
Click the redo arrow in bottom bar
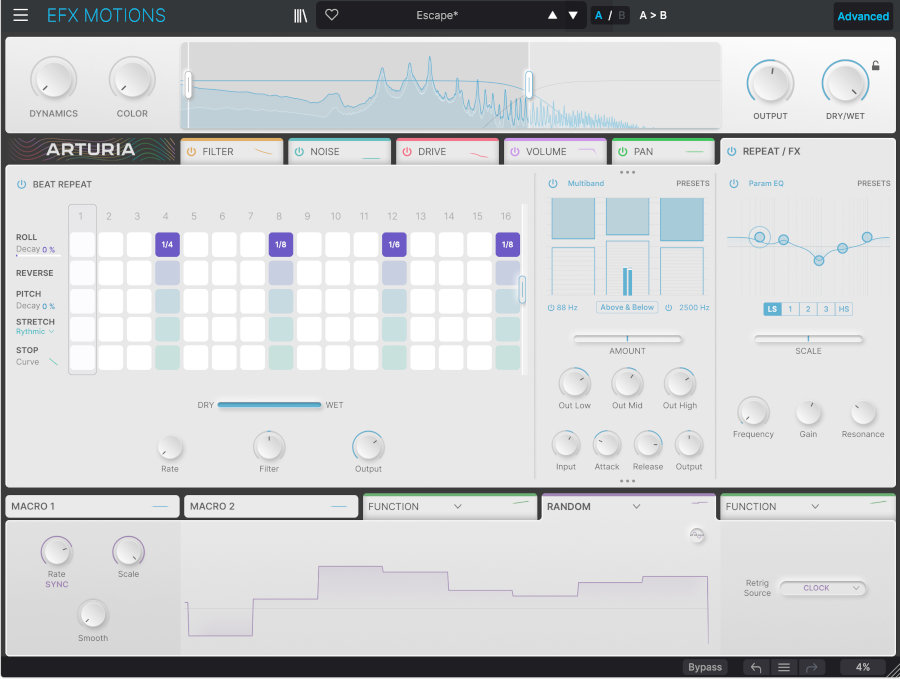[x=812, y=666]
